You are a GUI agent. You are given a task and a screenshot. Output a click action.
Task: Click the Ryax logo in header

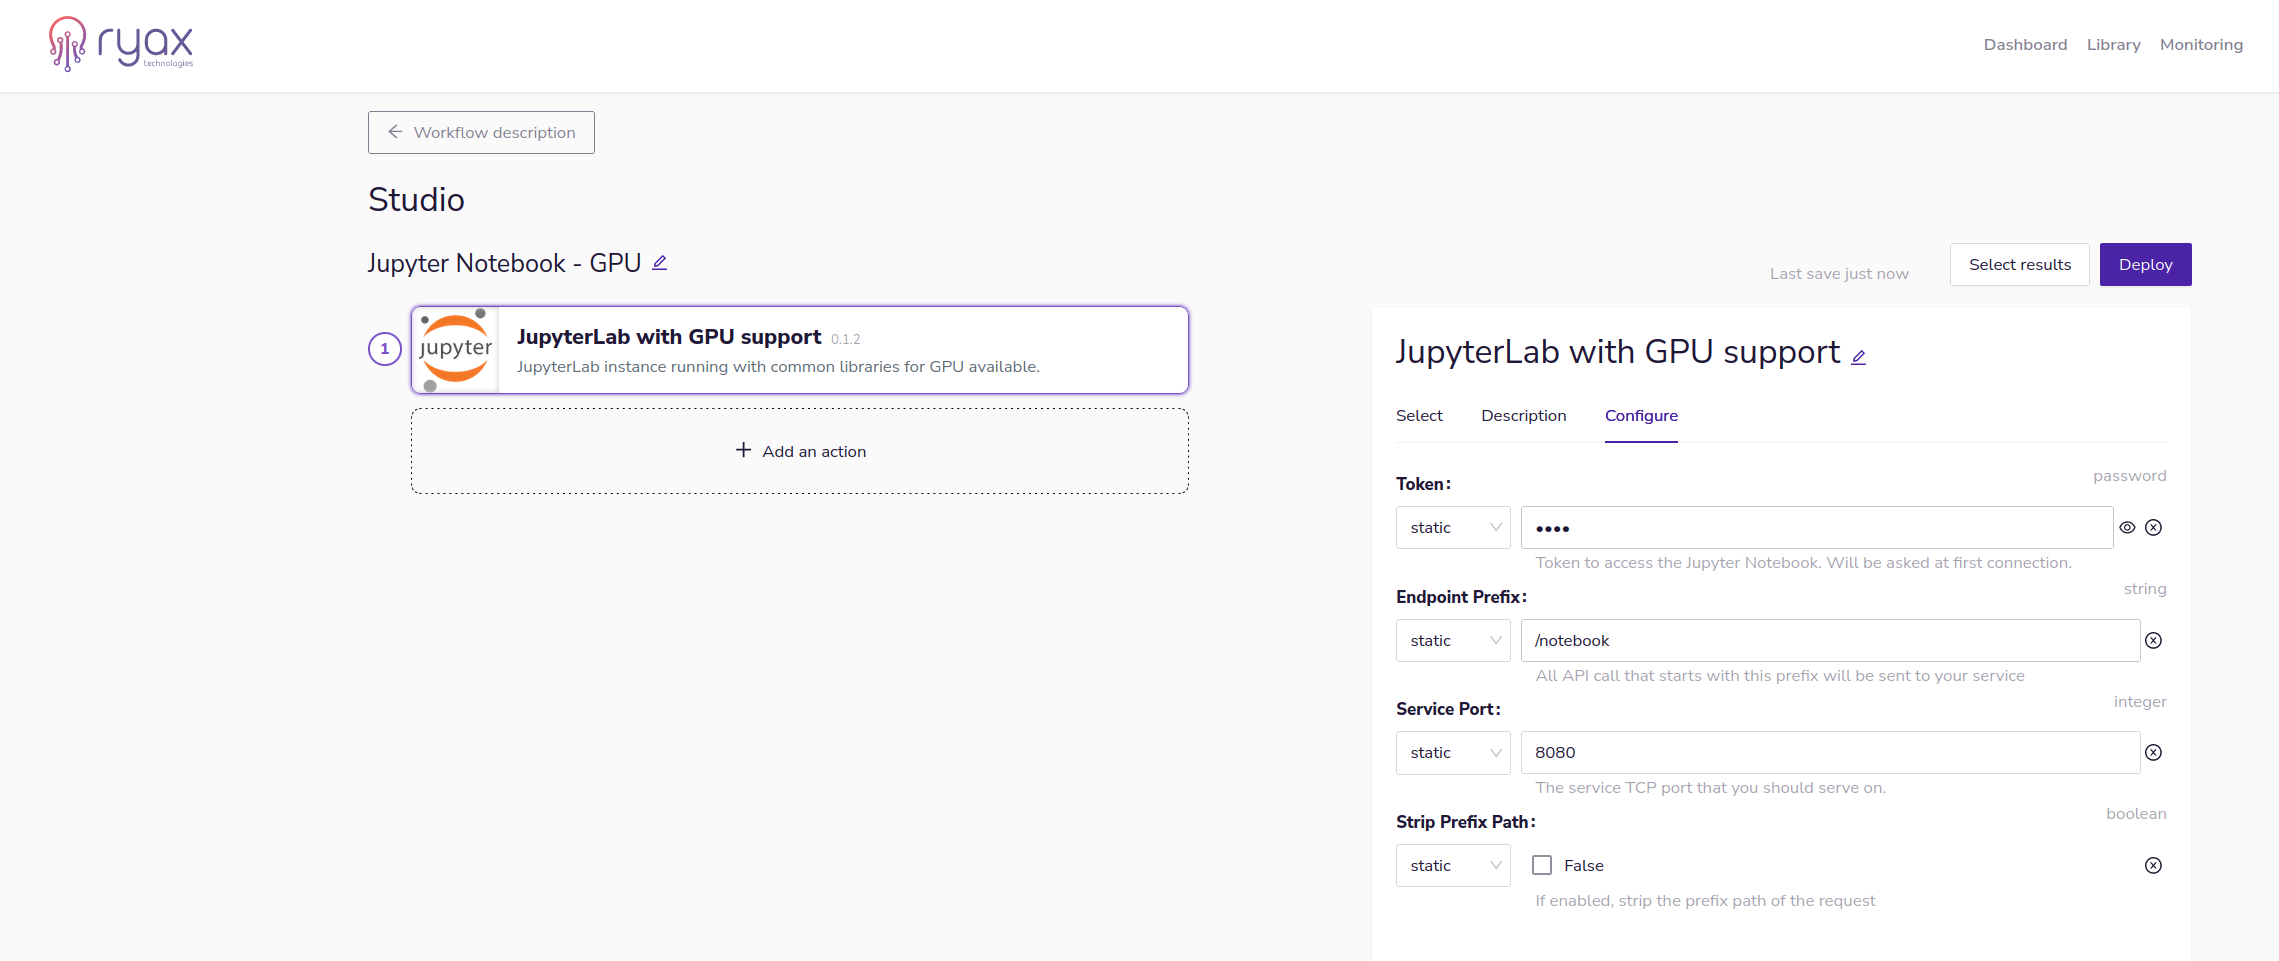[121, 44]
